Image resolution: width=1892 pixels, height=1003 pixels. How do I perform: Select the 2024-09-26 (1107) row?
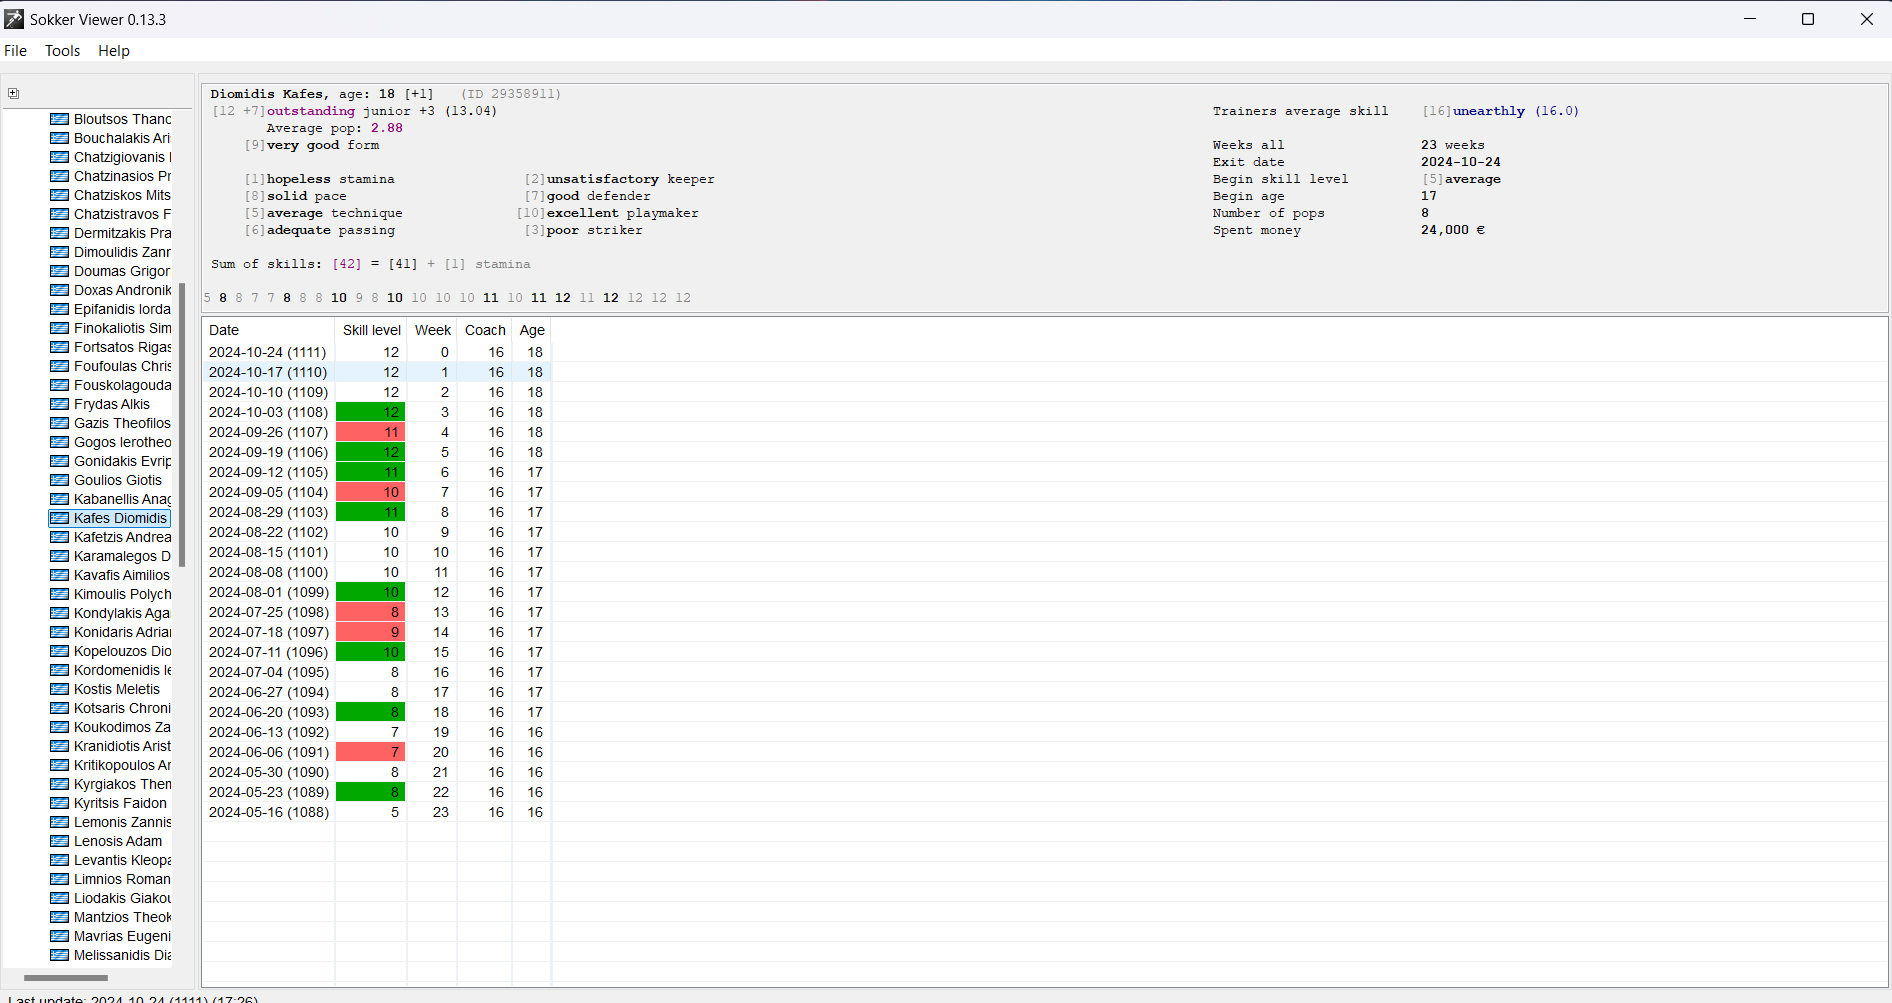(x=377, y=432)
